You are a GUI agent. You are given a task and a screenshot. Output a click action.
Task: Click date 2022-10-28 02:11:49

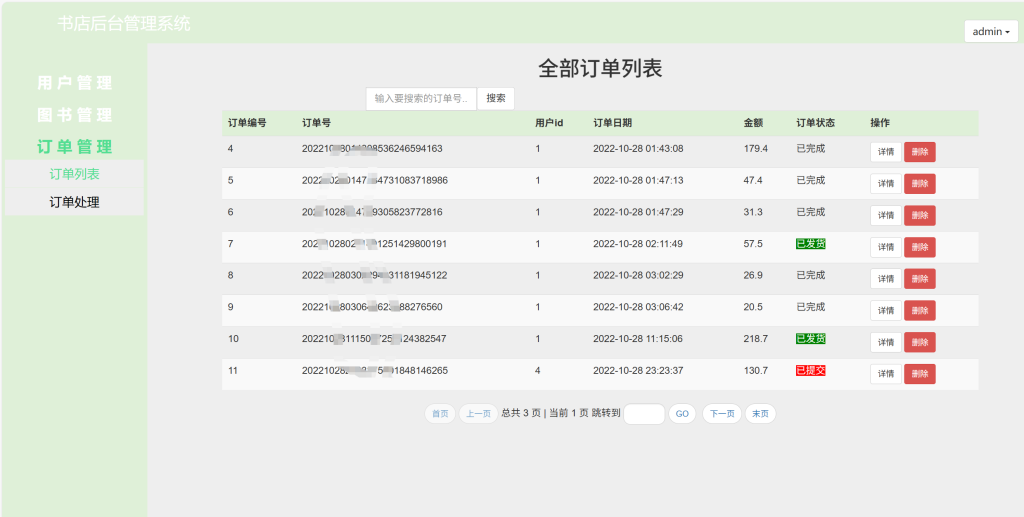(x=638, y=243)
